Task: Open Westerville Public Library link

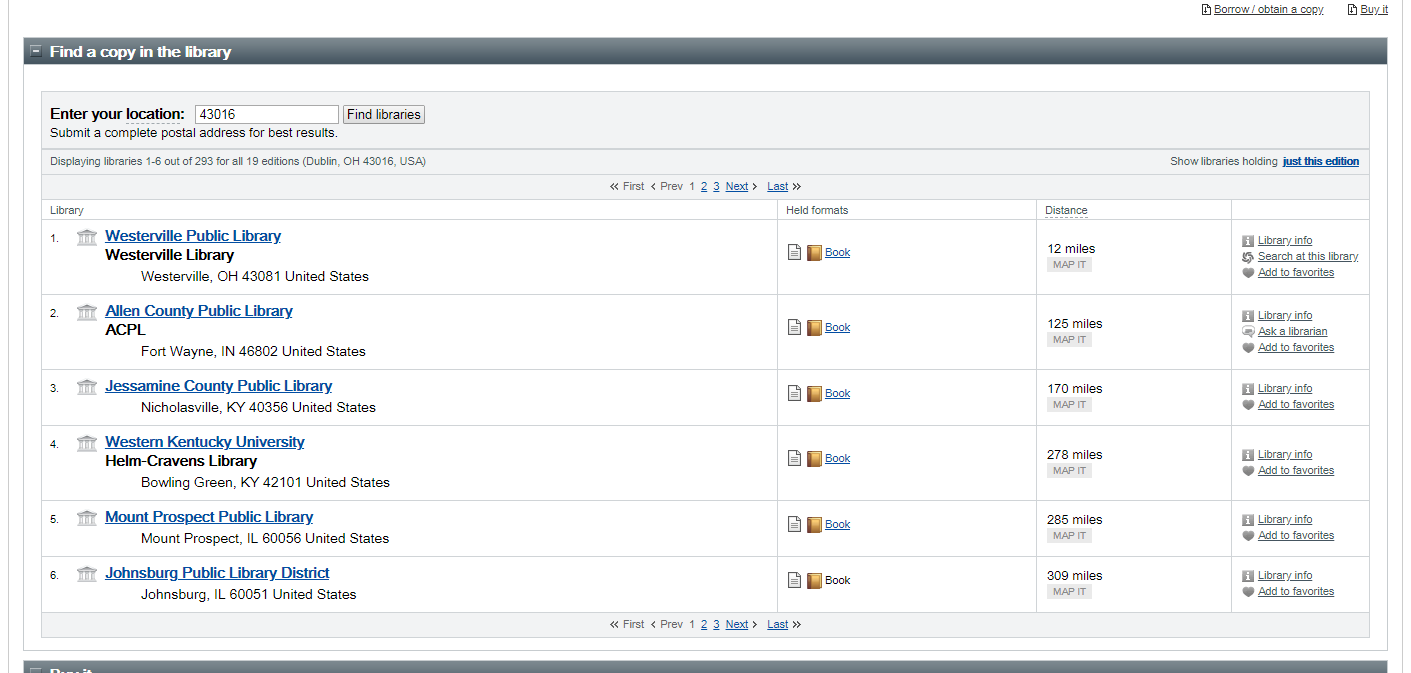Action: pyautogui.click(x=193, y=236)
